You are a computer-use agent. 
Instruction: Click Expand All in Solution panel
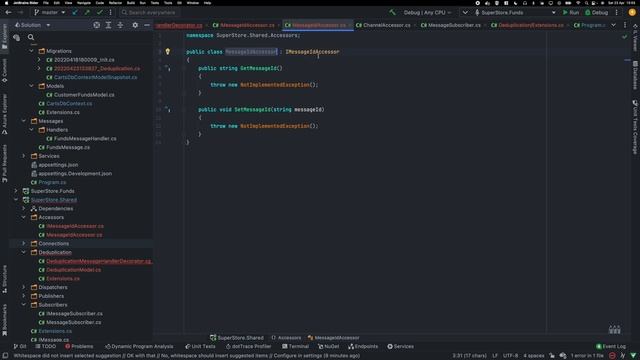(108, 25)
